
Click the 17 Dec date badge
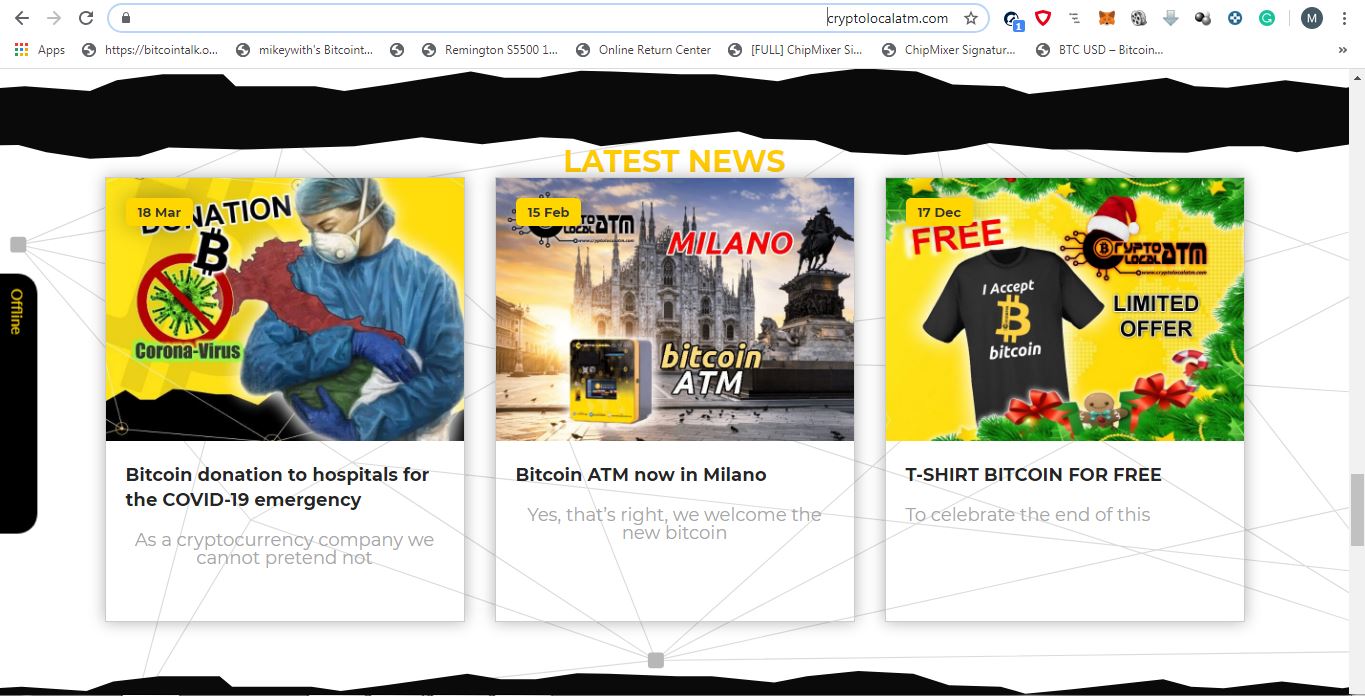(x=939, y=212)
